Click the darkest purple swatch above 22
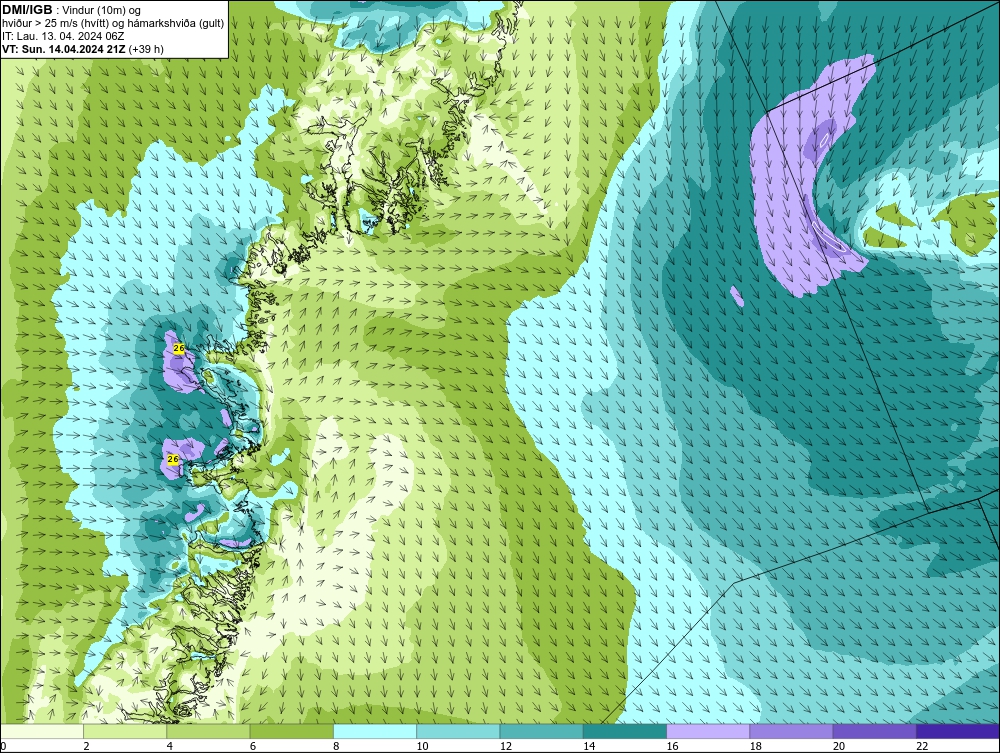 (958, 731)
